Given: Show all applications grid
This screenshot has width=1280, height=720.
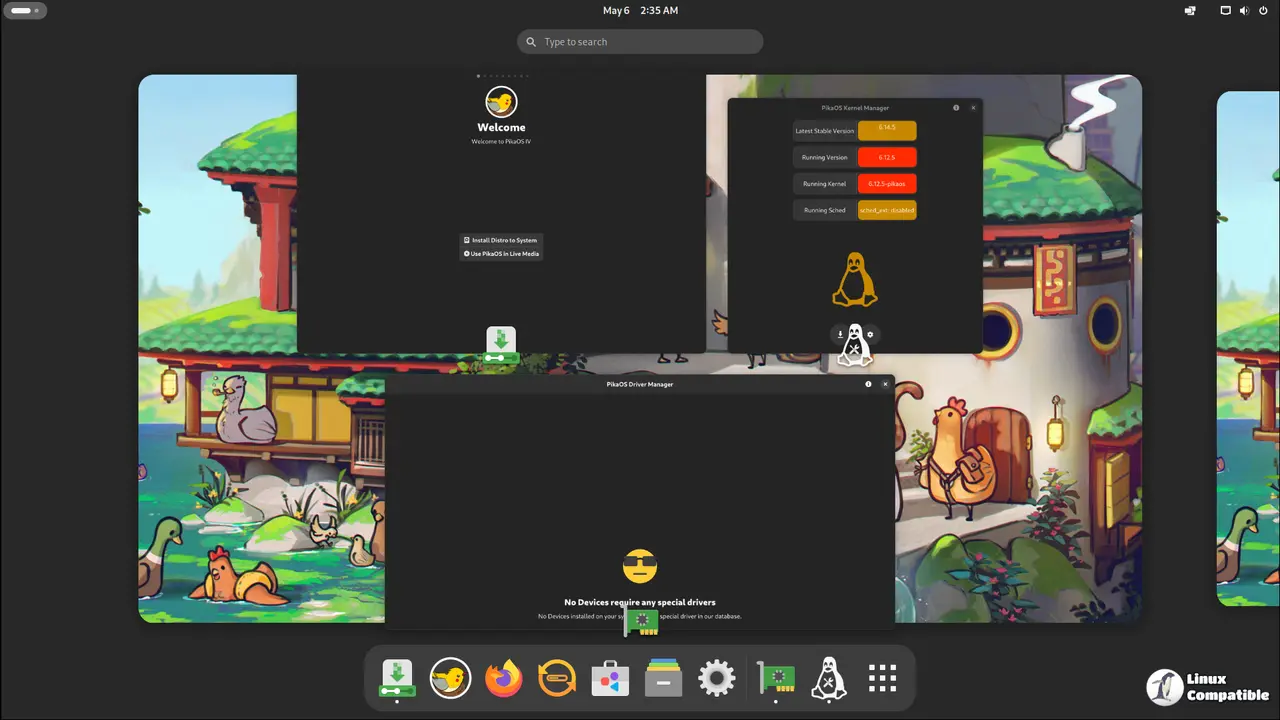Looking at the screenshot, I should click(x=882, y=679).
